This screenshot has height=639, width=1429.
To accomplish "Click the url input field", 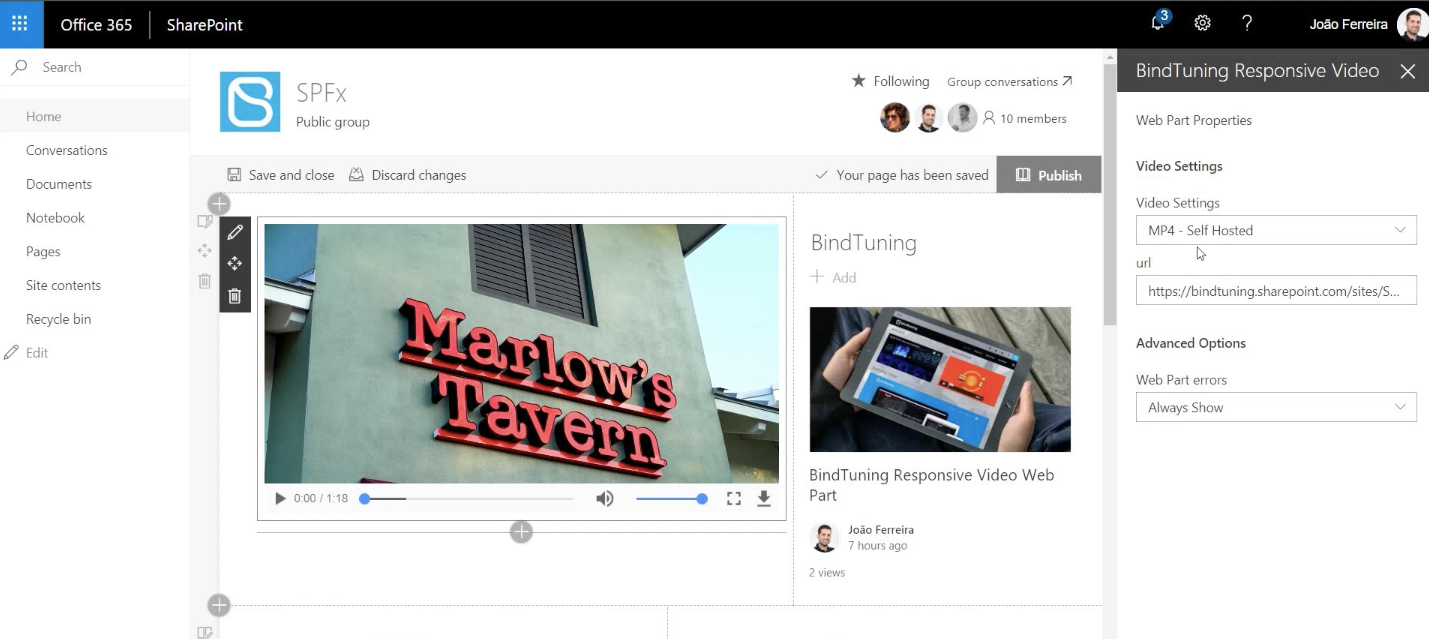I will coord(1276,290).
